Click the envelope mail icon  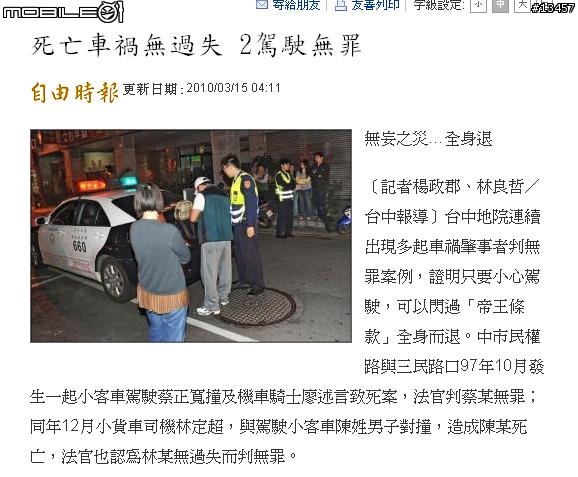tap(261, 5)
